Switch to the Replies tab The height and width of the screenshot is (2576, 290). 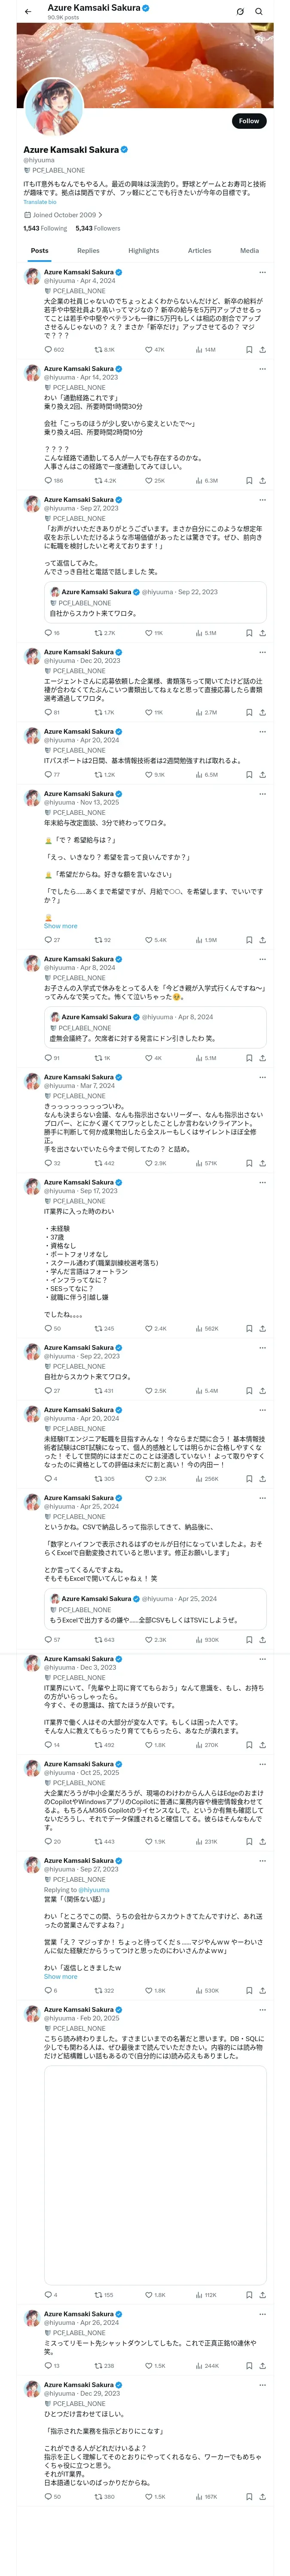pyautogui.click(x=88, y=251)
